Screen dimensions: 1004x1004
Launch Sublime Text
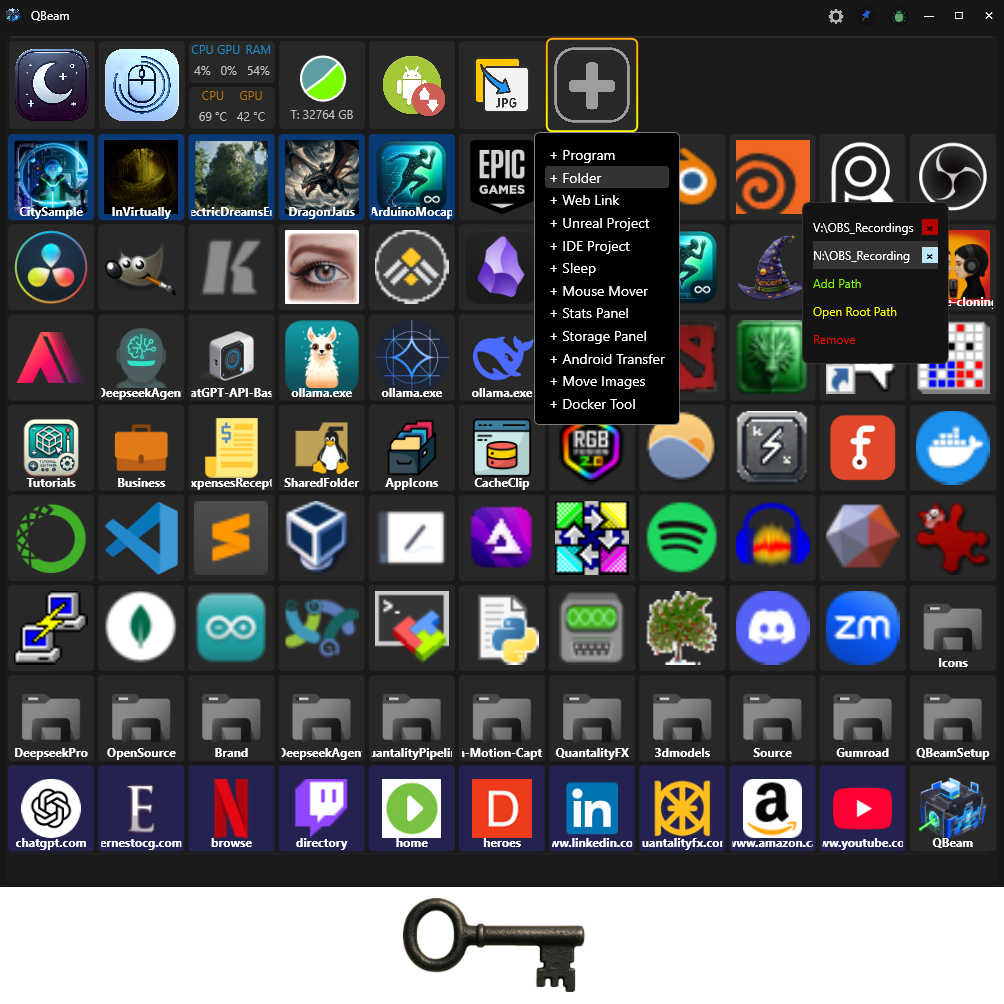(x=232, y=538)
